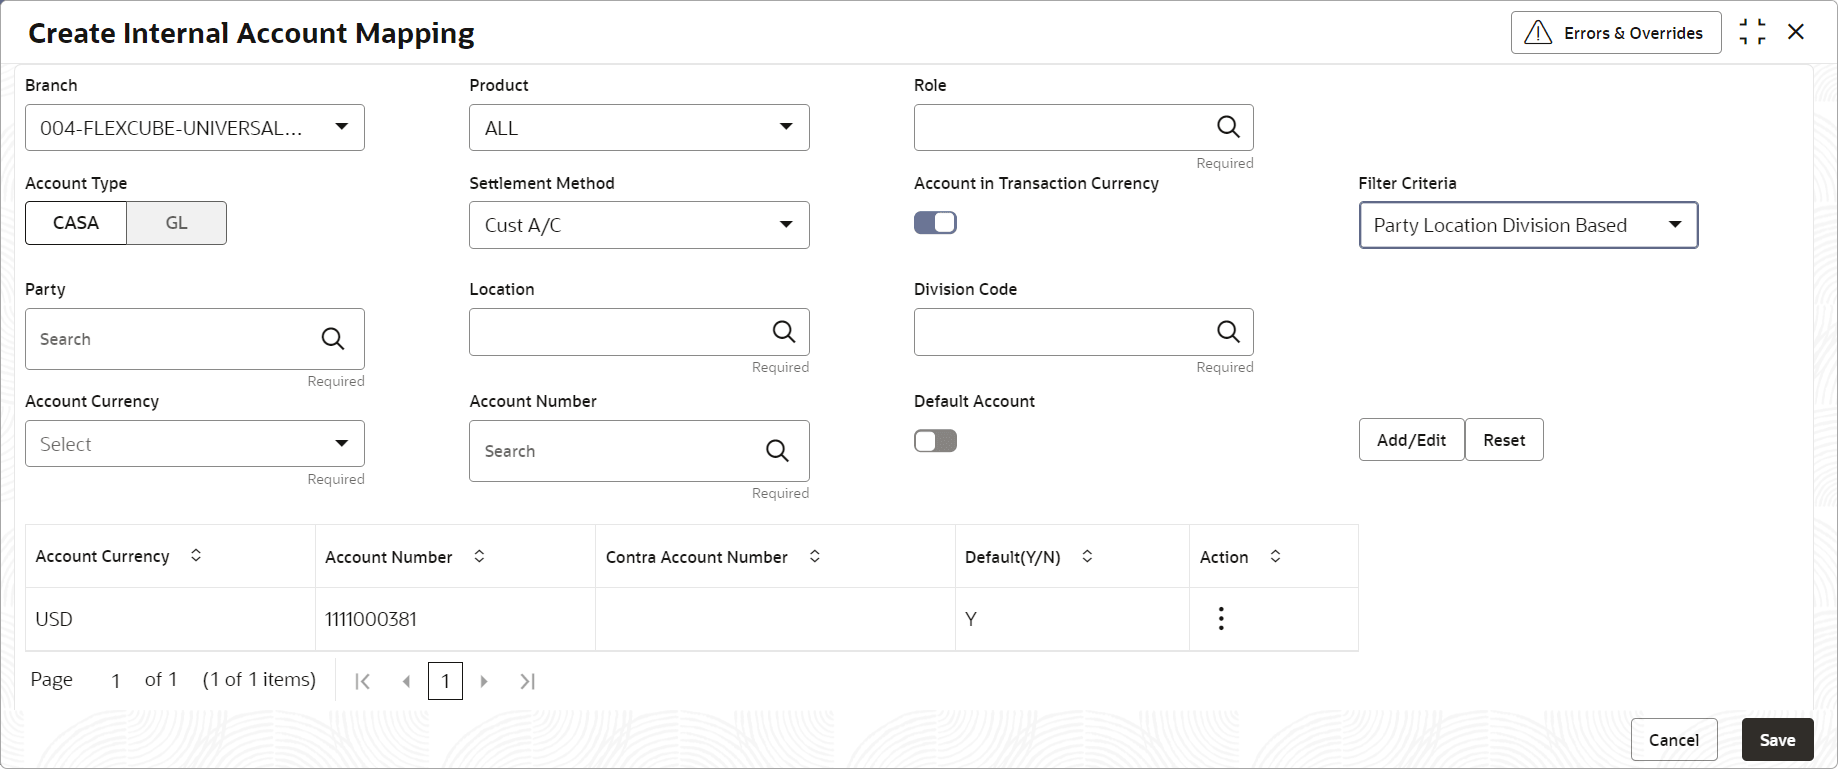The width and height of the screenshot is (1838, 769).
Task: Click the Party search magnifier icon
Action: 333,339
